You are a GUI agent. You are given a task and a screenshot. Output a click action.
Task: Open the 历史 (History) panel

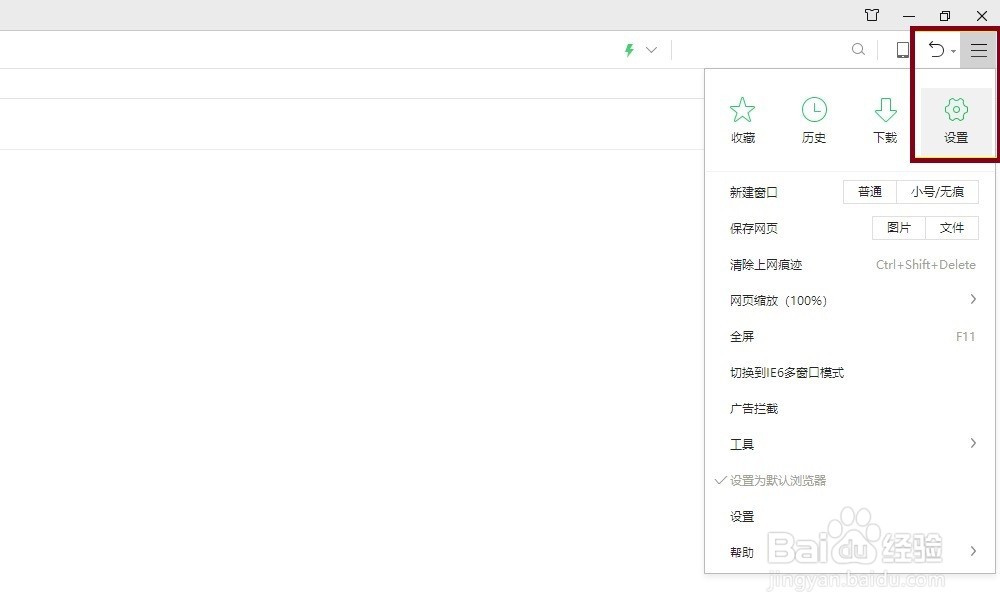pyautogui.click(x=814, y=118)
